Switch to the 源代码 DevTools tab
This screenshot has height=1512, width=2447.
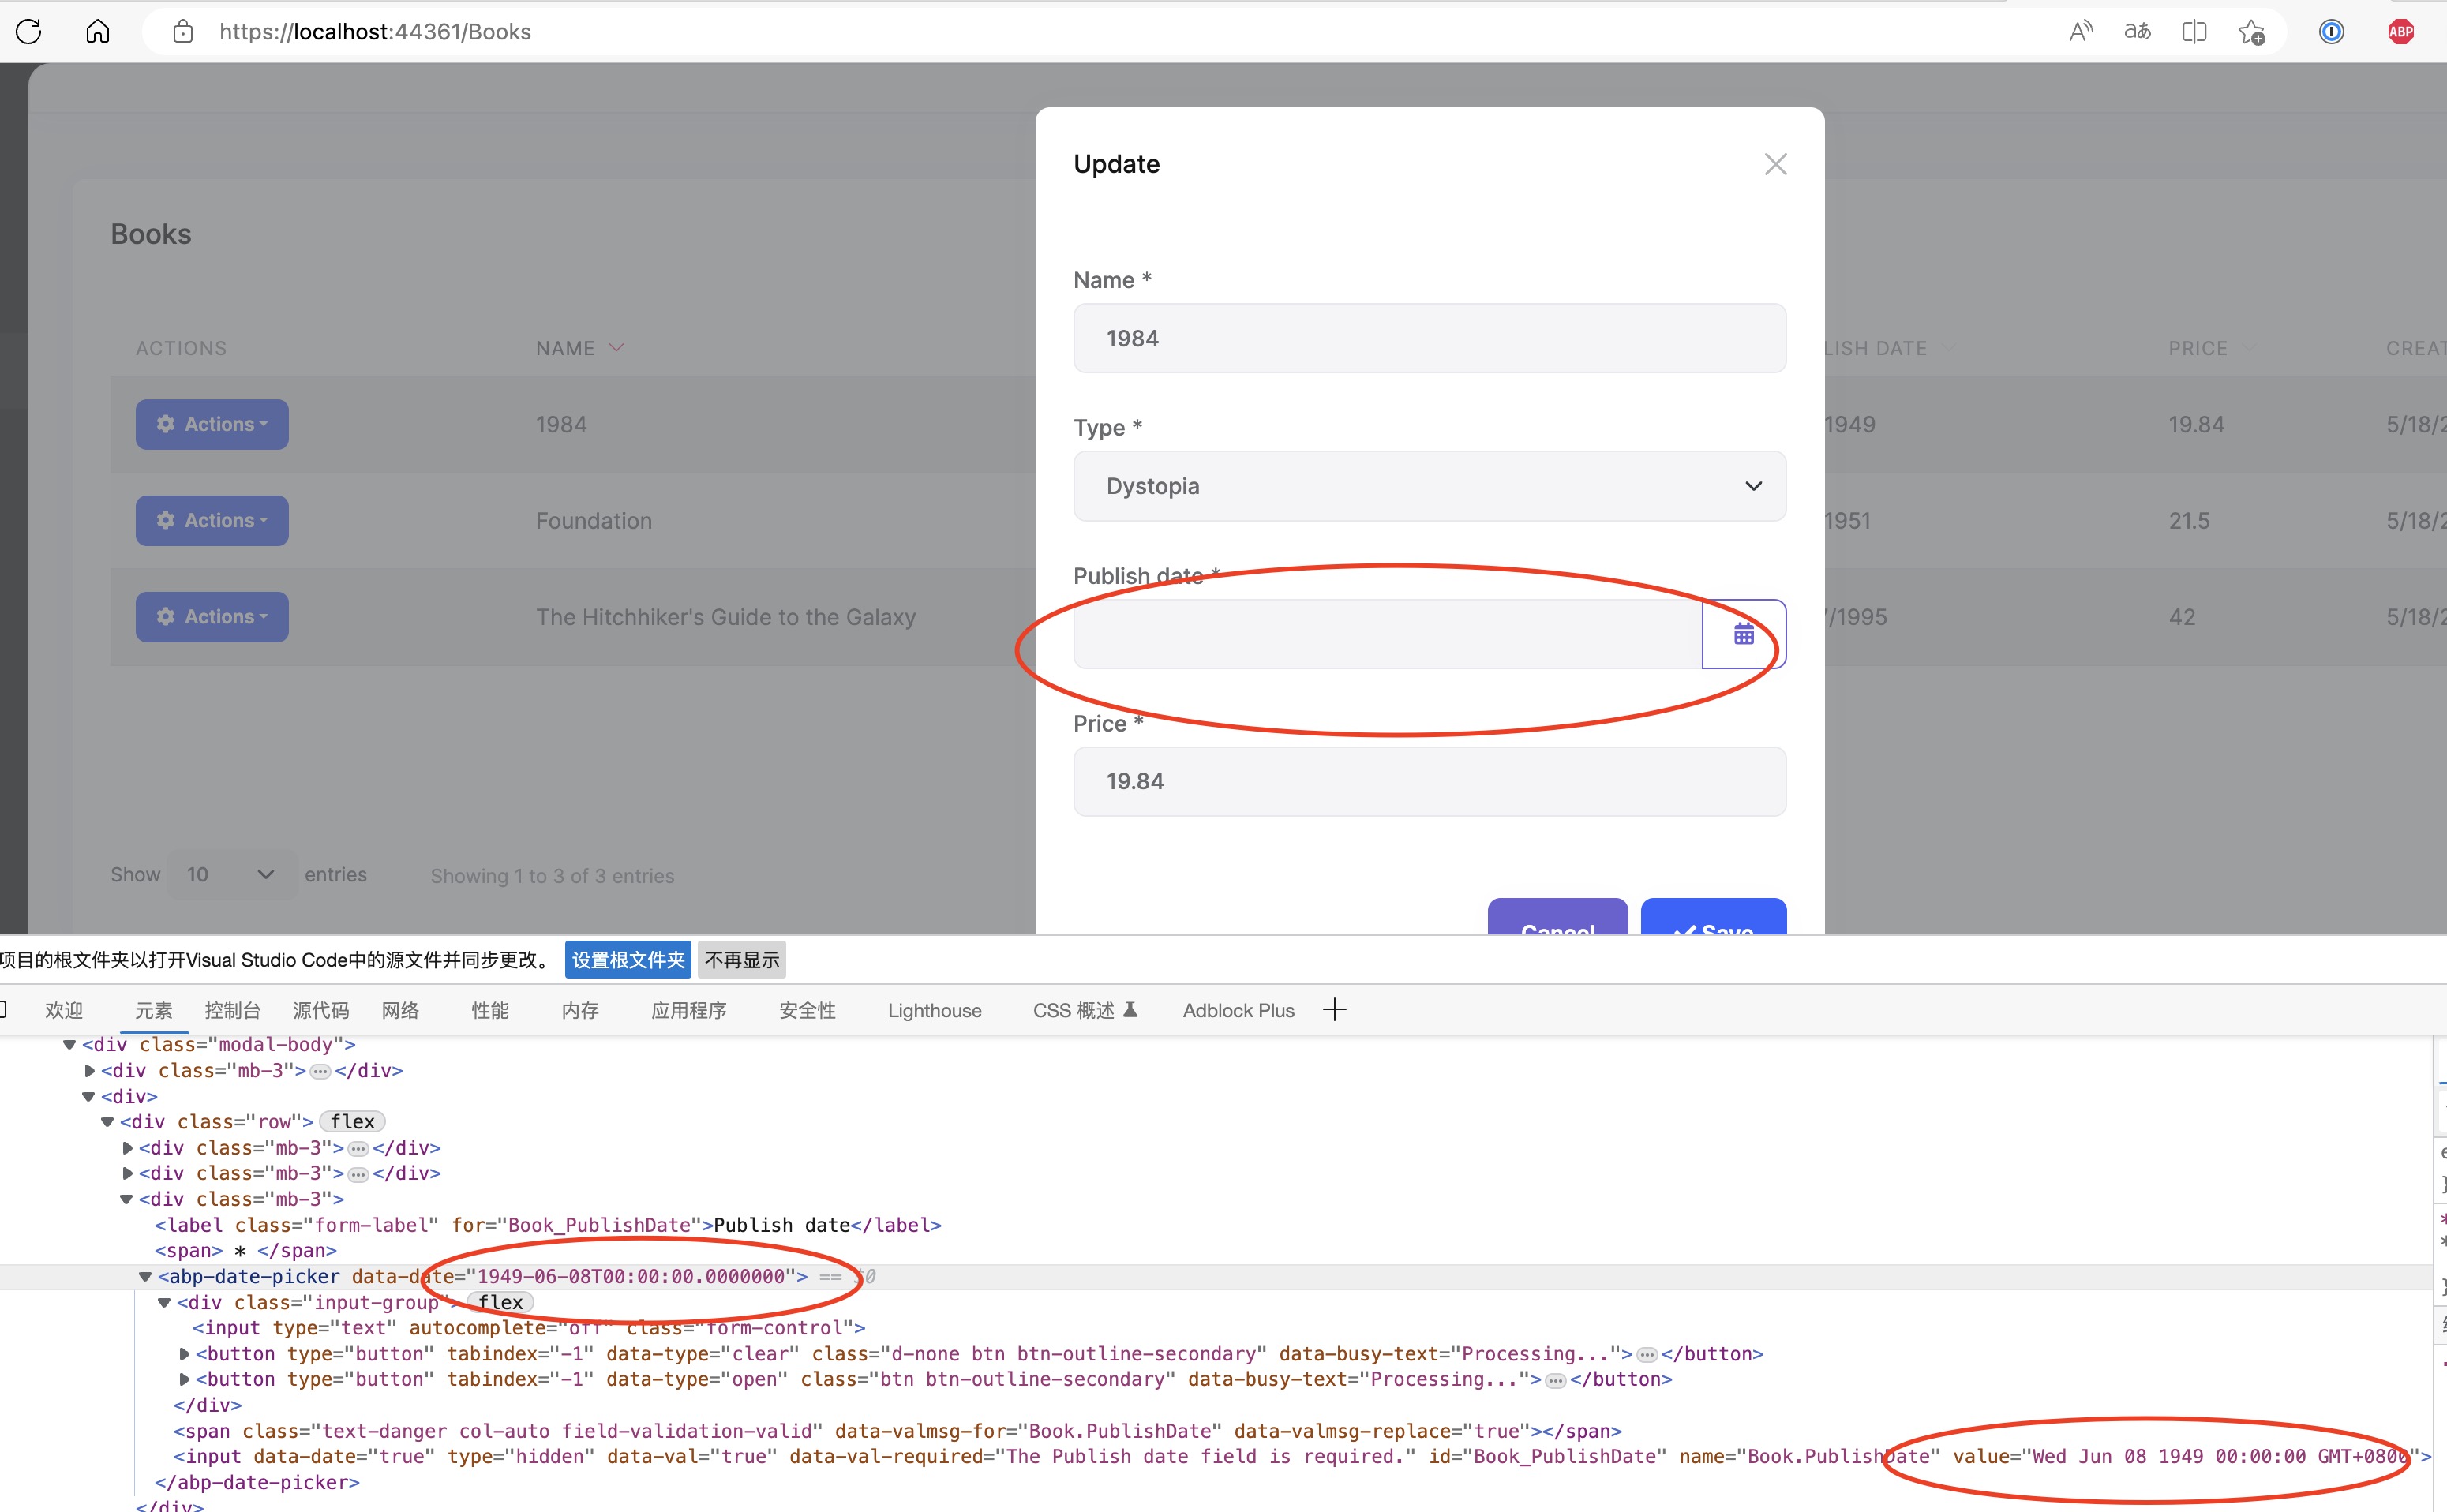[320, 1010]
